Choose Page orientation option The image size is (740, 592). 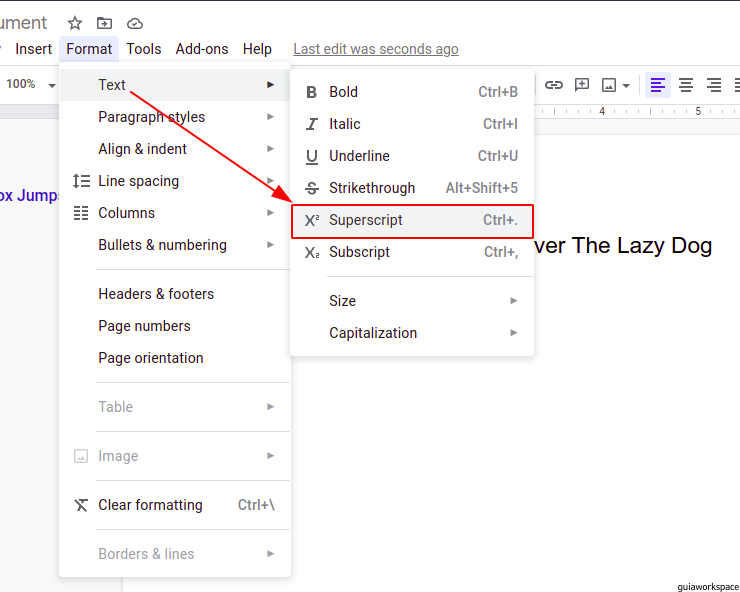point(175,358)
